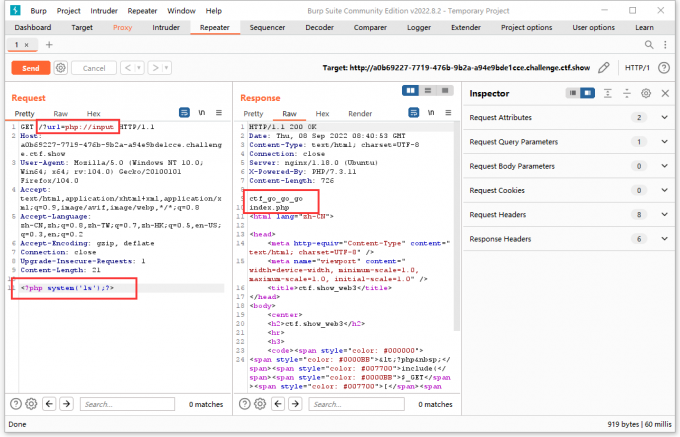Switch to the Project options tab
This screenshot has width=680, height=437.
(526, 27)
